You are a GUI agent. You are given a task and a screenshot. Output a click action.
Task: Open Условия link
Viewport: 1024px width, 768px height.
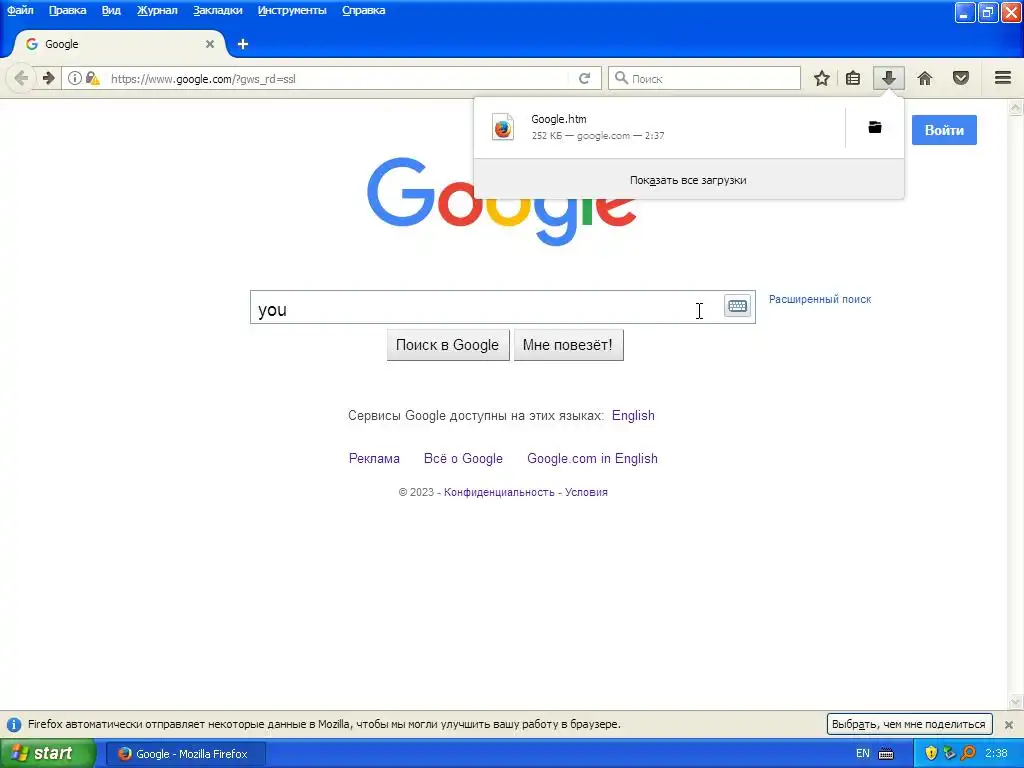pyautogui.click(x=586, y=492)
